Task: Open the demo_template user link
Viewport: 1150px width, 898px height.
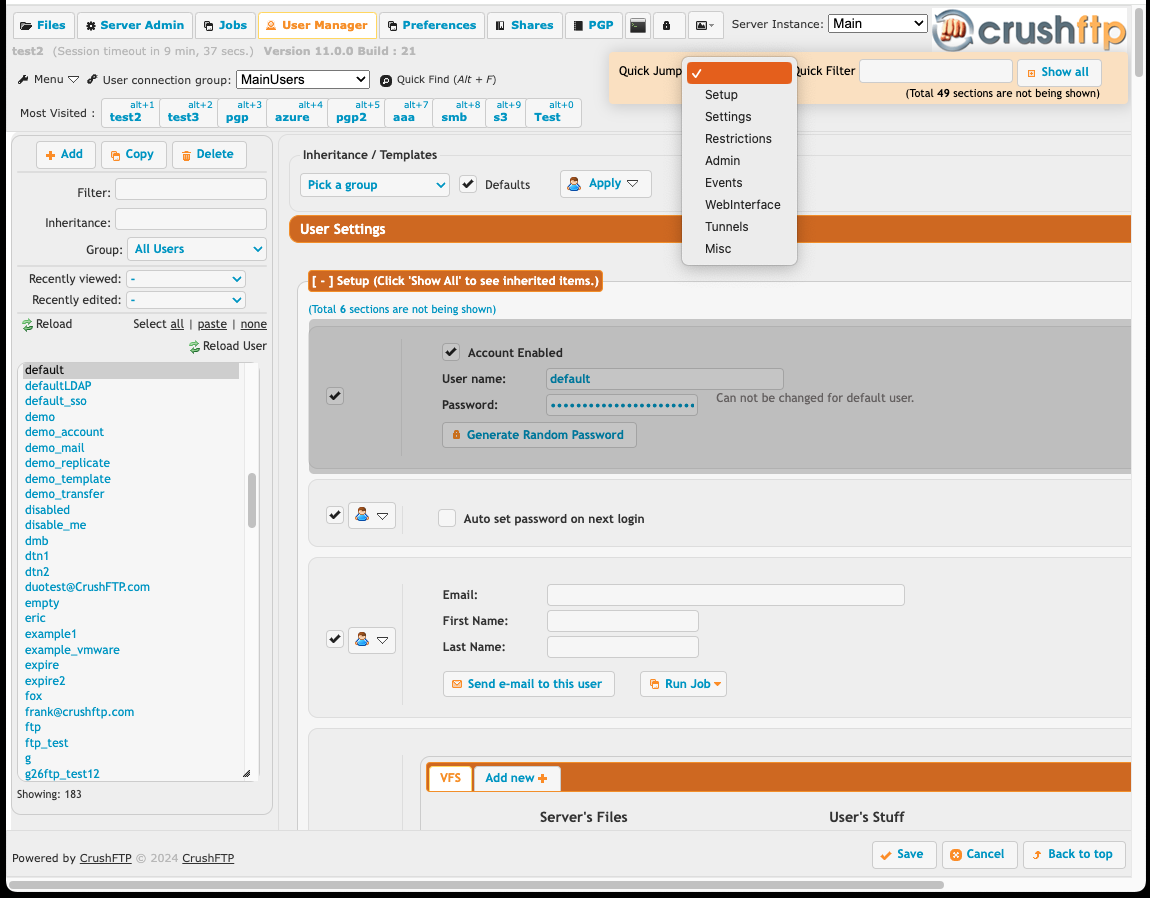Action: click(67, 478)
